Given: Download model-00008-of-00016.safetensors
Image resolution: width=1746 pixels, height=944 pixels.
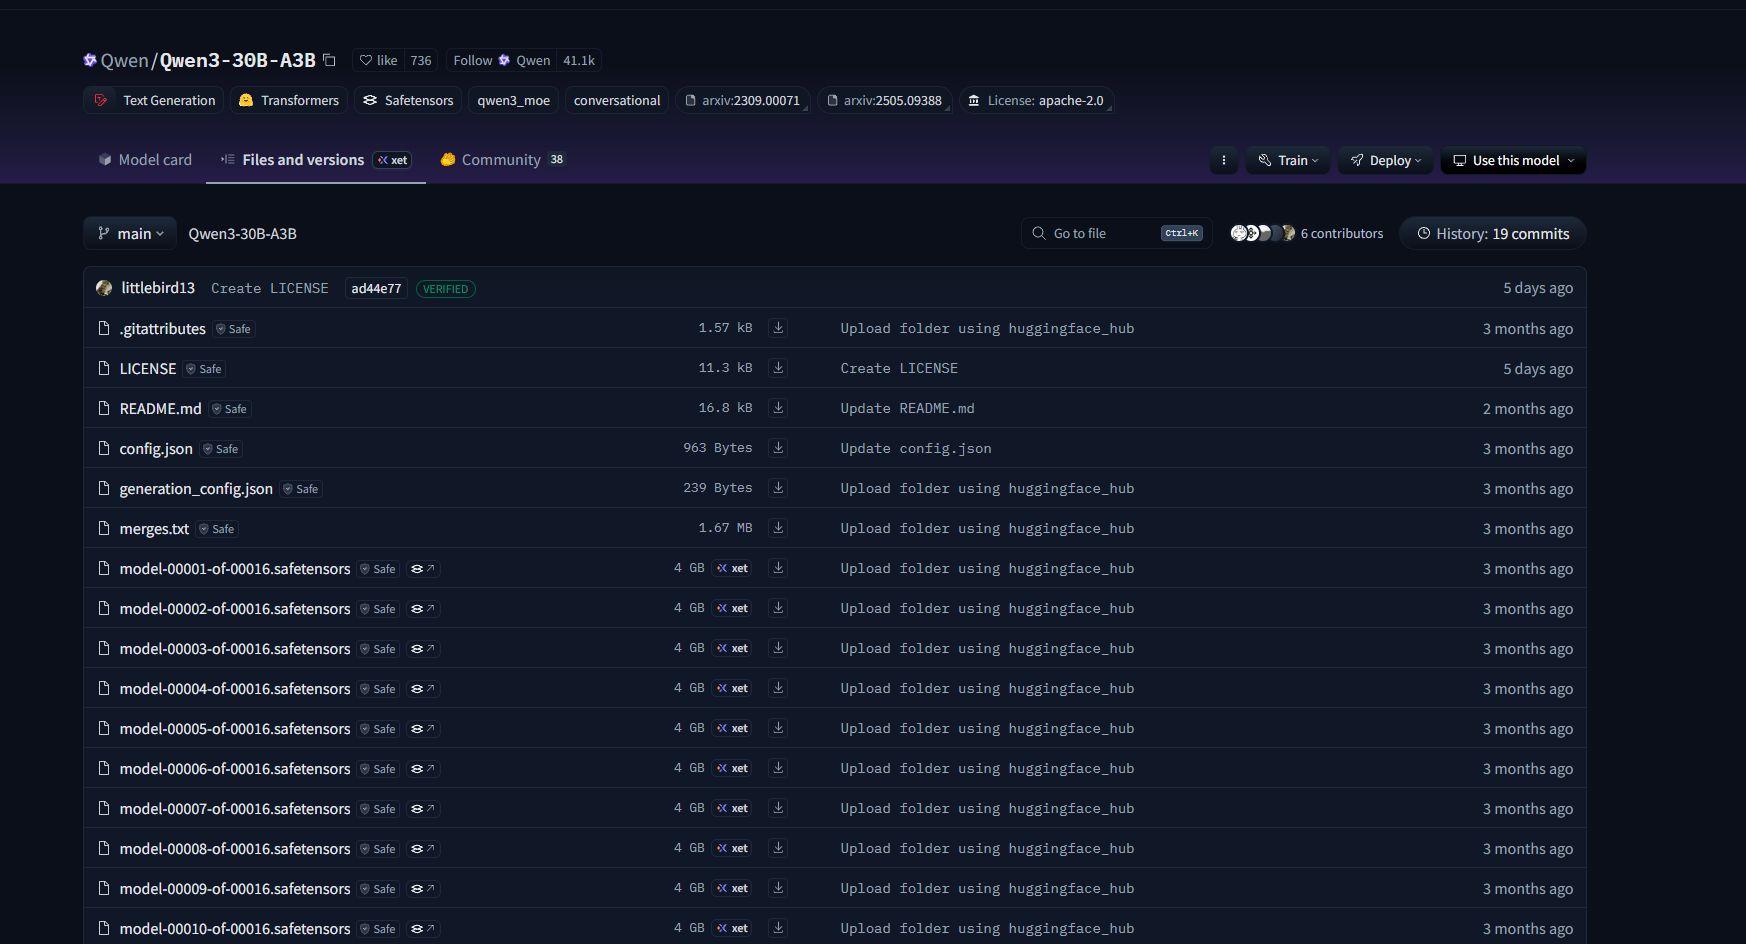Looking at the screenshot, I should point(778,848).
